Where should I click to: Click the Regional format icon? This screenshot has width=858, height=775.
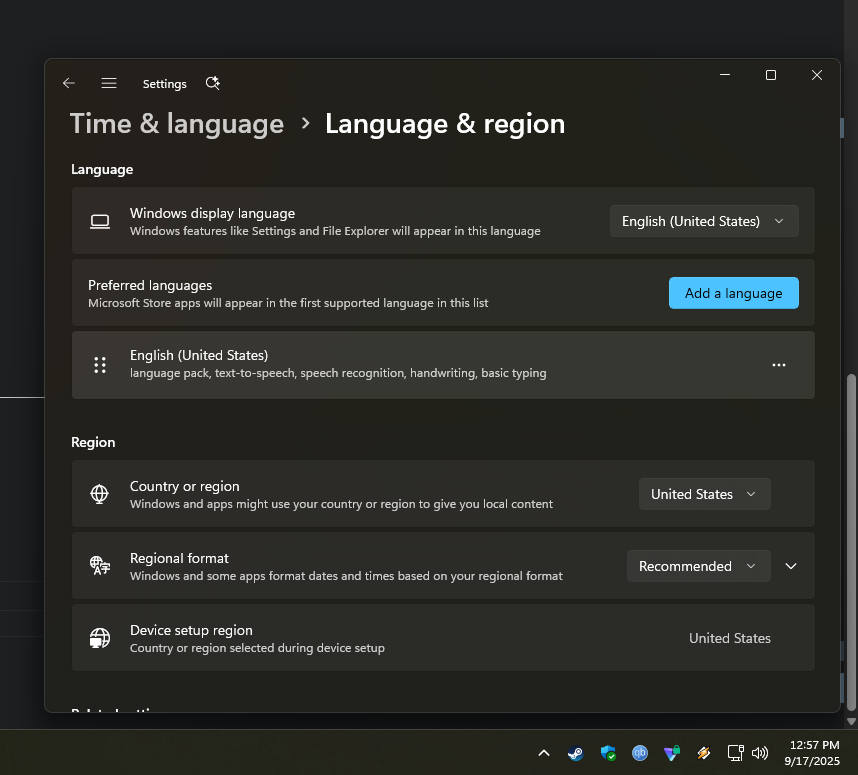point(100,566)
